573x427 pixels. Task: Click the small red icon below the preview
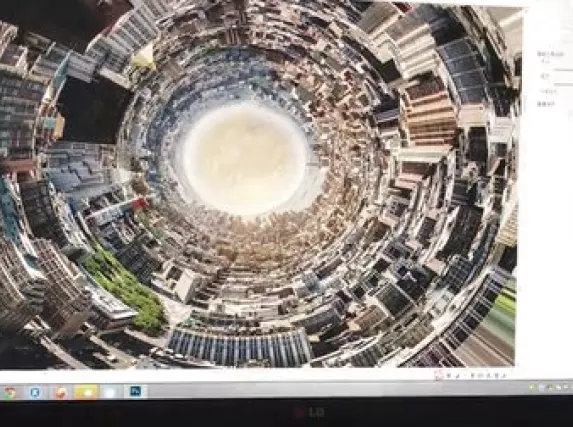coord(438,375)
